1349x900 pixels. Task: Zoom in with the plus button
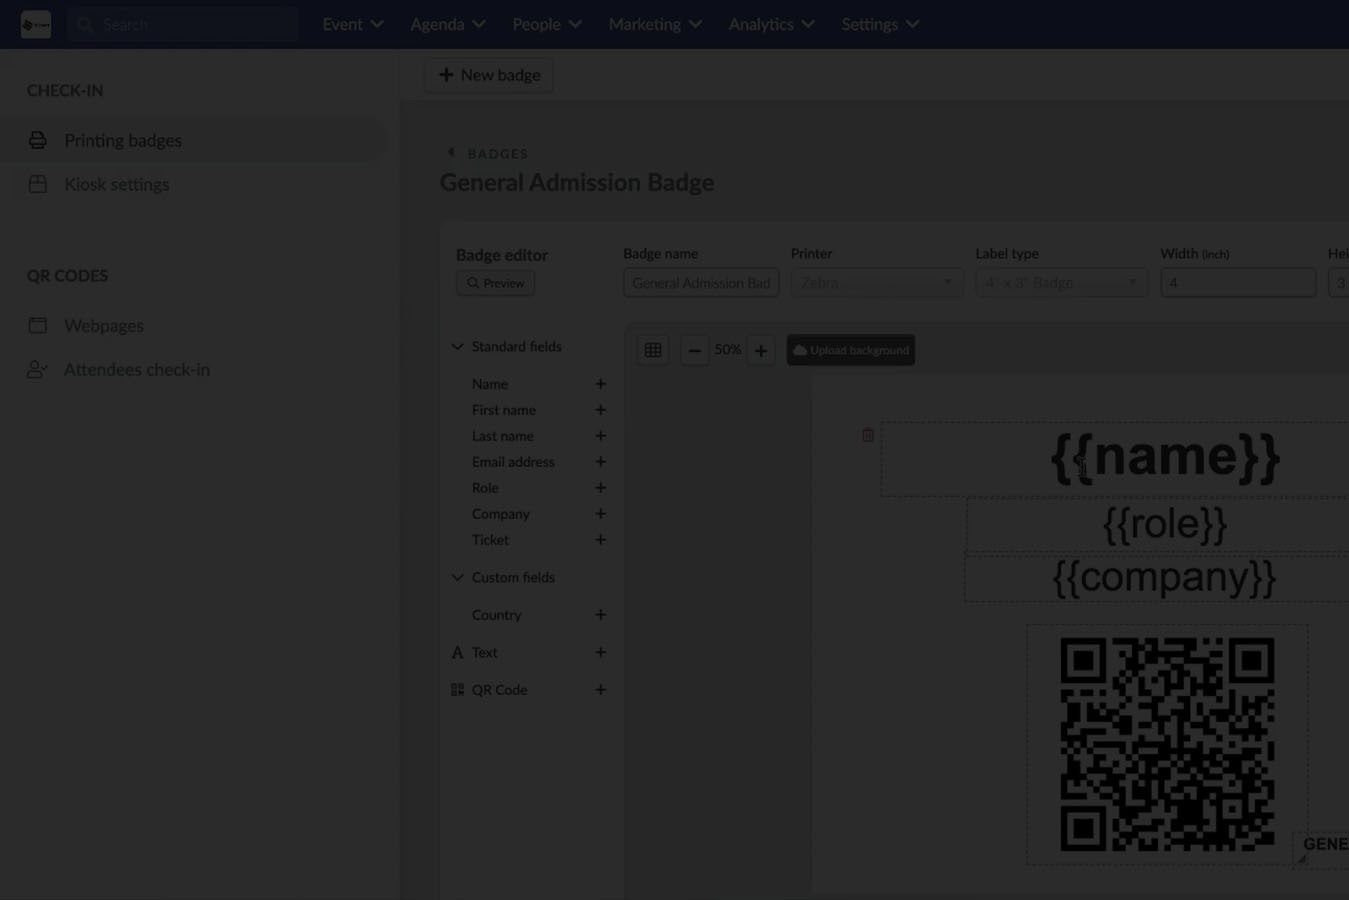(761, 350)
